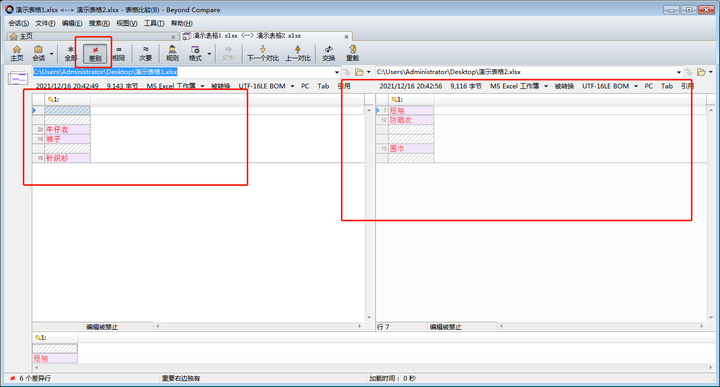Toggle the 次要 minor differences filter
This screenshot has height=387, width=720.
146,53
